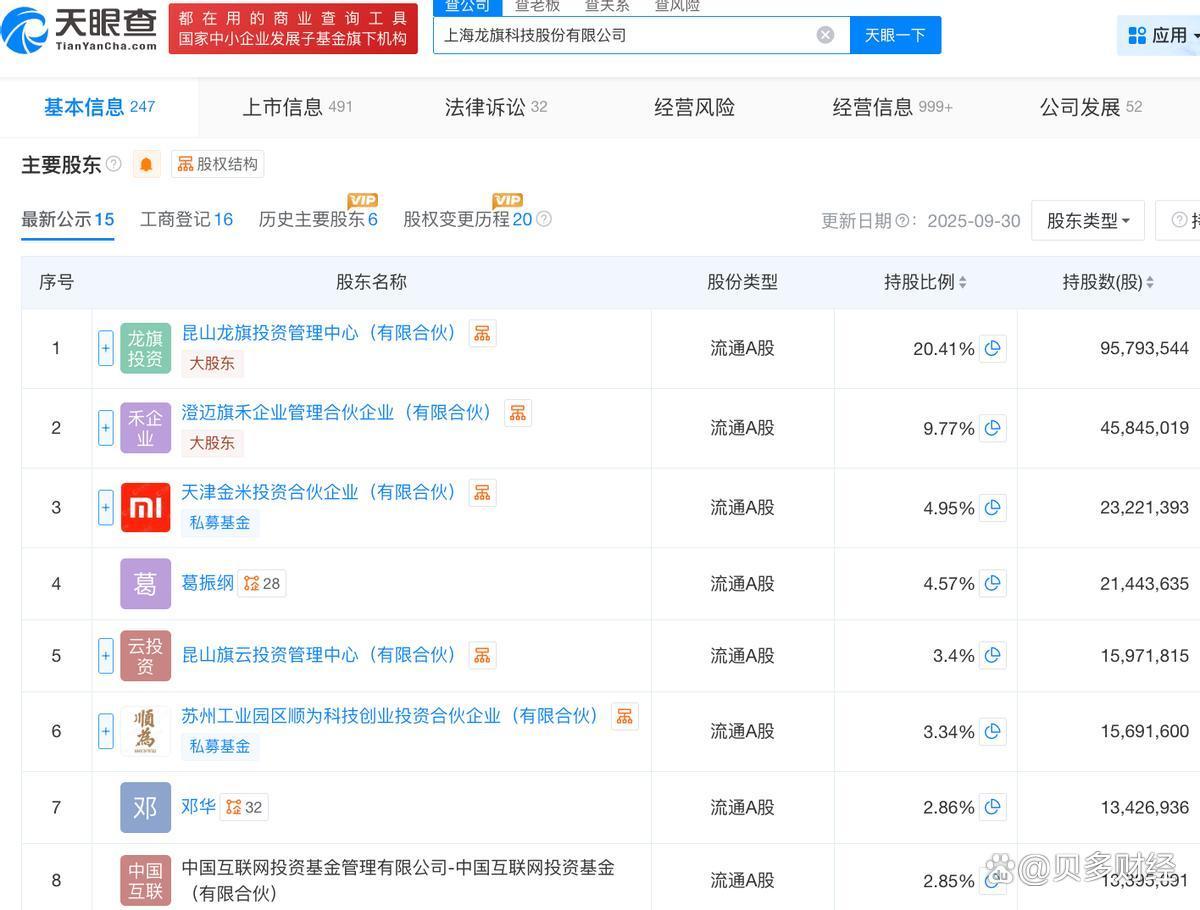
Task: Open the 股东类型 dropdown
Action: pyautogui.click(x=1088, y=220)
